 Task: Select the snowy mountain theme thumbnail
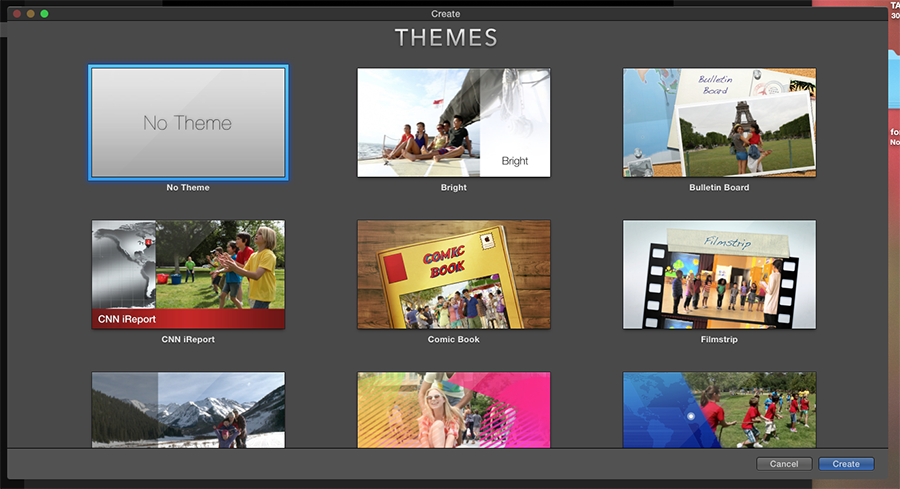188,410
